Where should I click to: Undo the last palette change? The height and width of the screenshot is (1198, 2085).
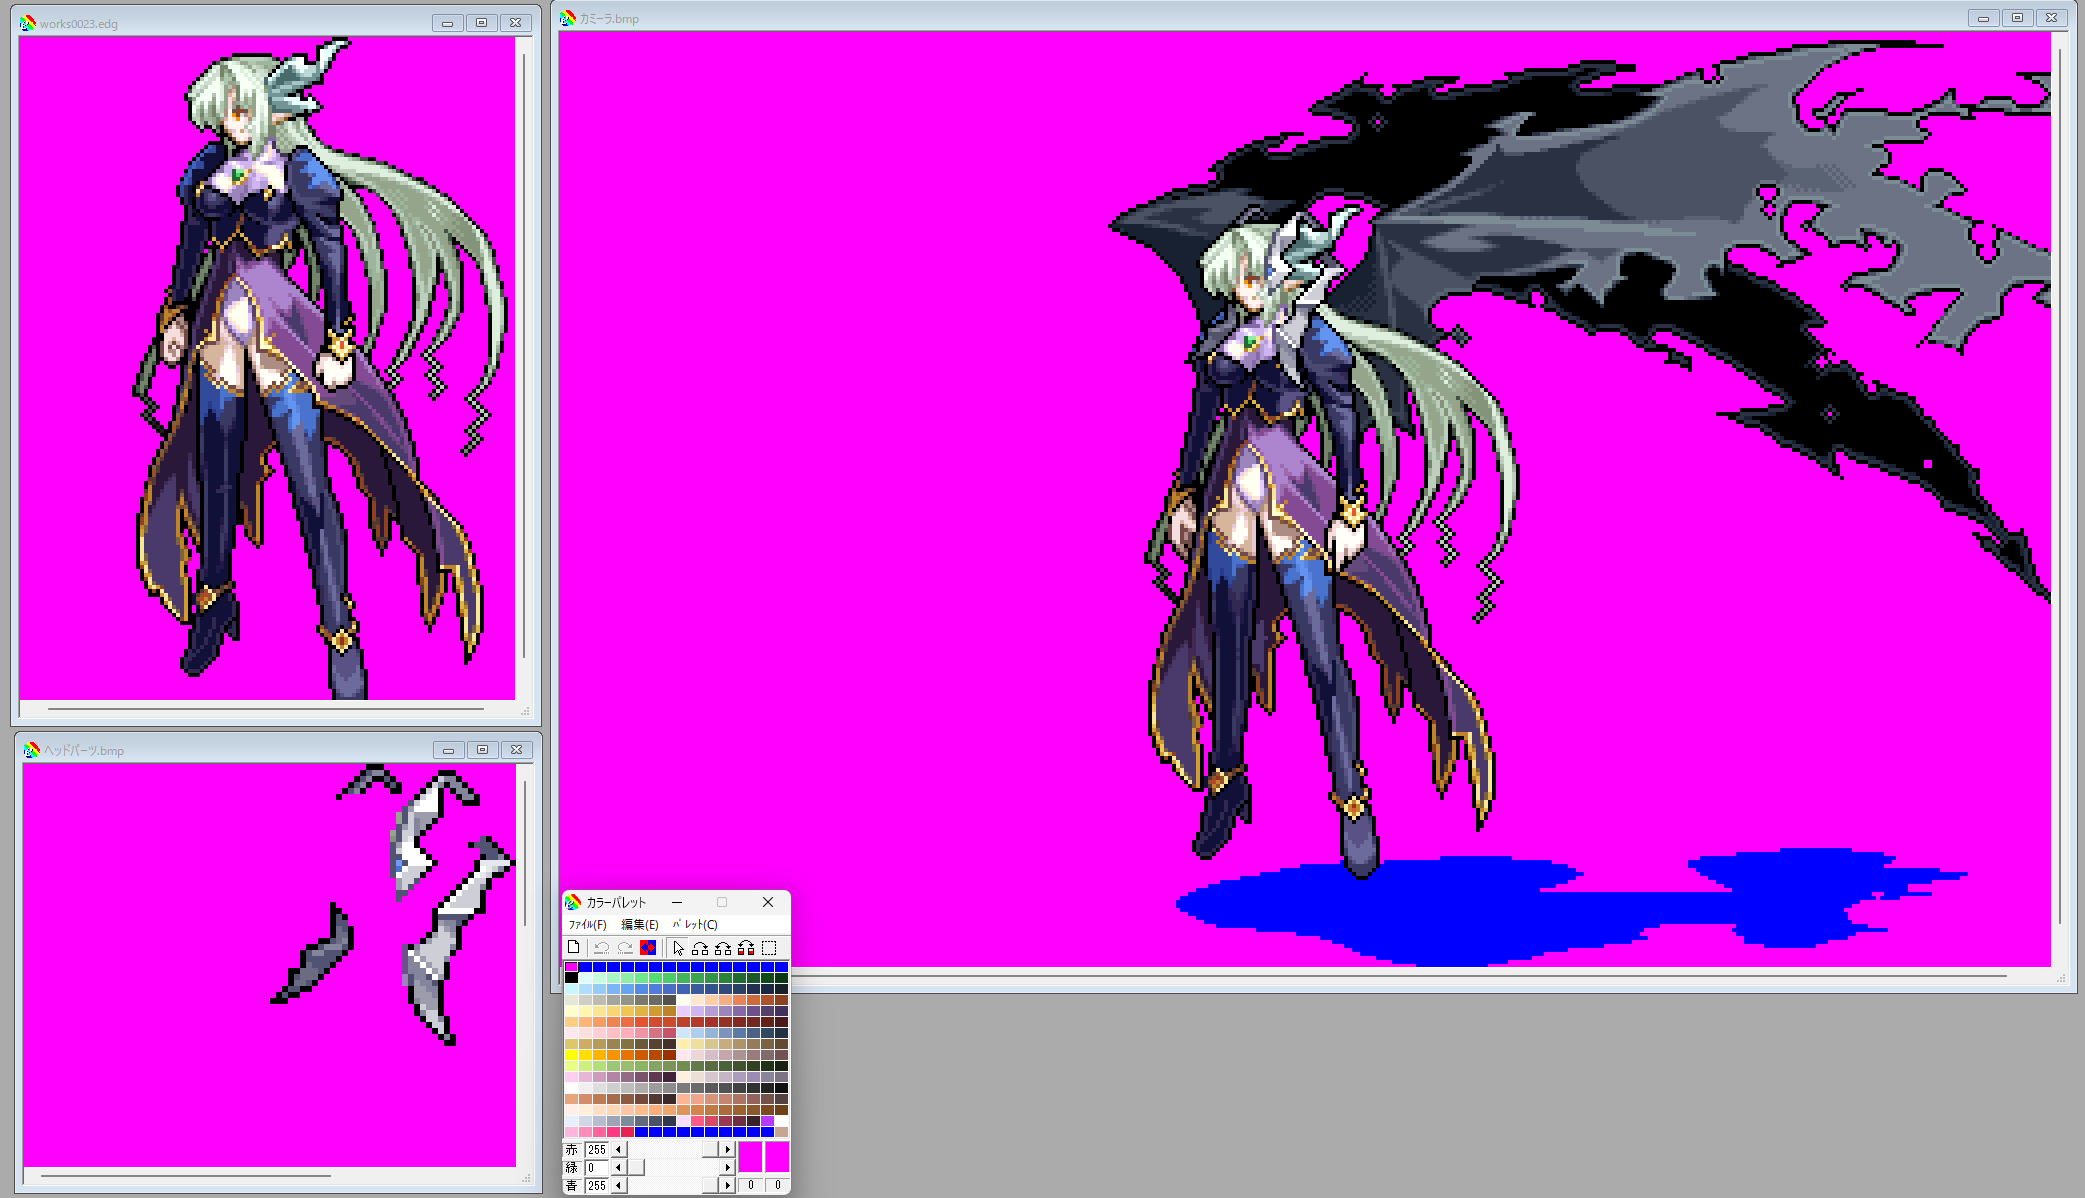pyautogui.click(x=601, y=947)
